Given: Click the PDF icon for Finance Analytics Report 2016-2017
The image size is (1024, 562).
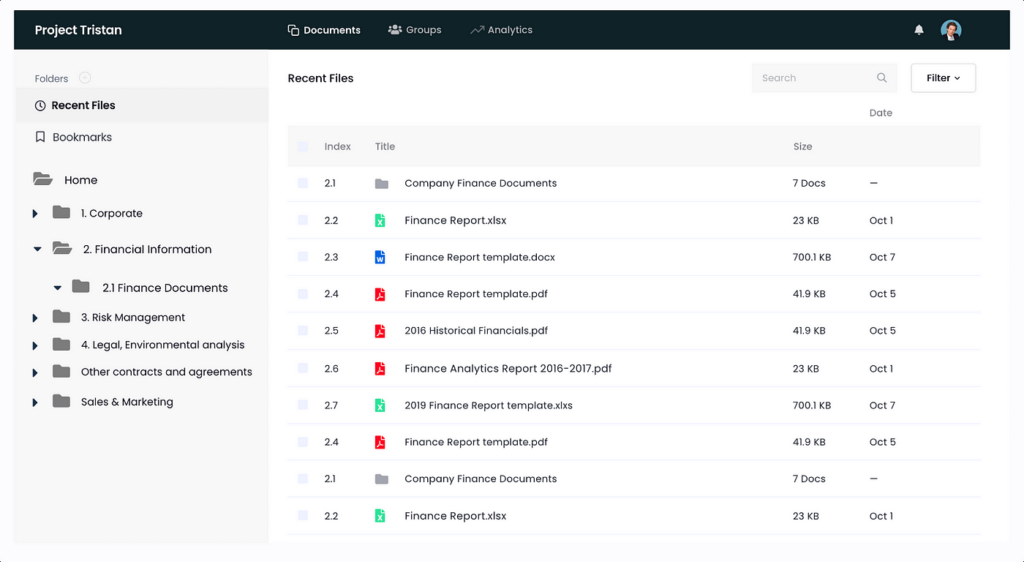Looking at the screenshot, I should [380, 368].
